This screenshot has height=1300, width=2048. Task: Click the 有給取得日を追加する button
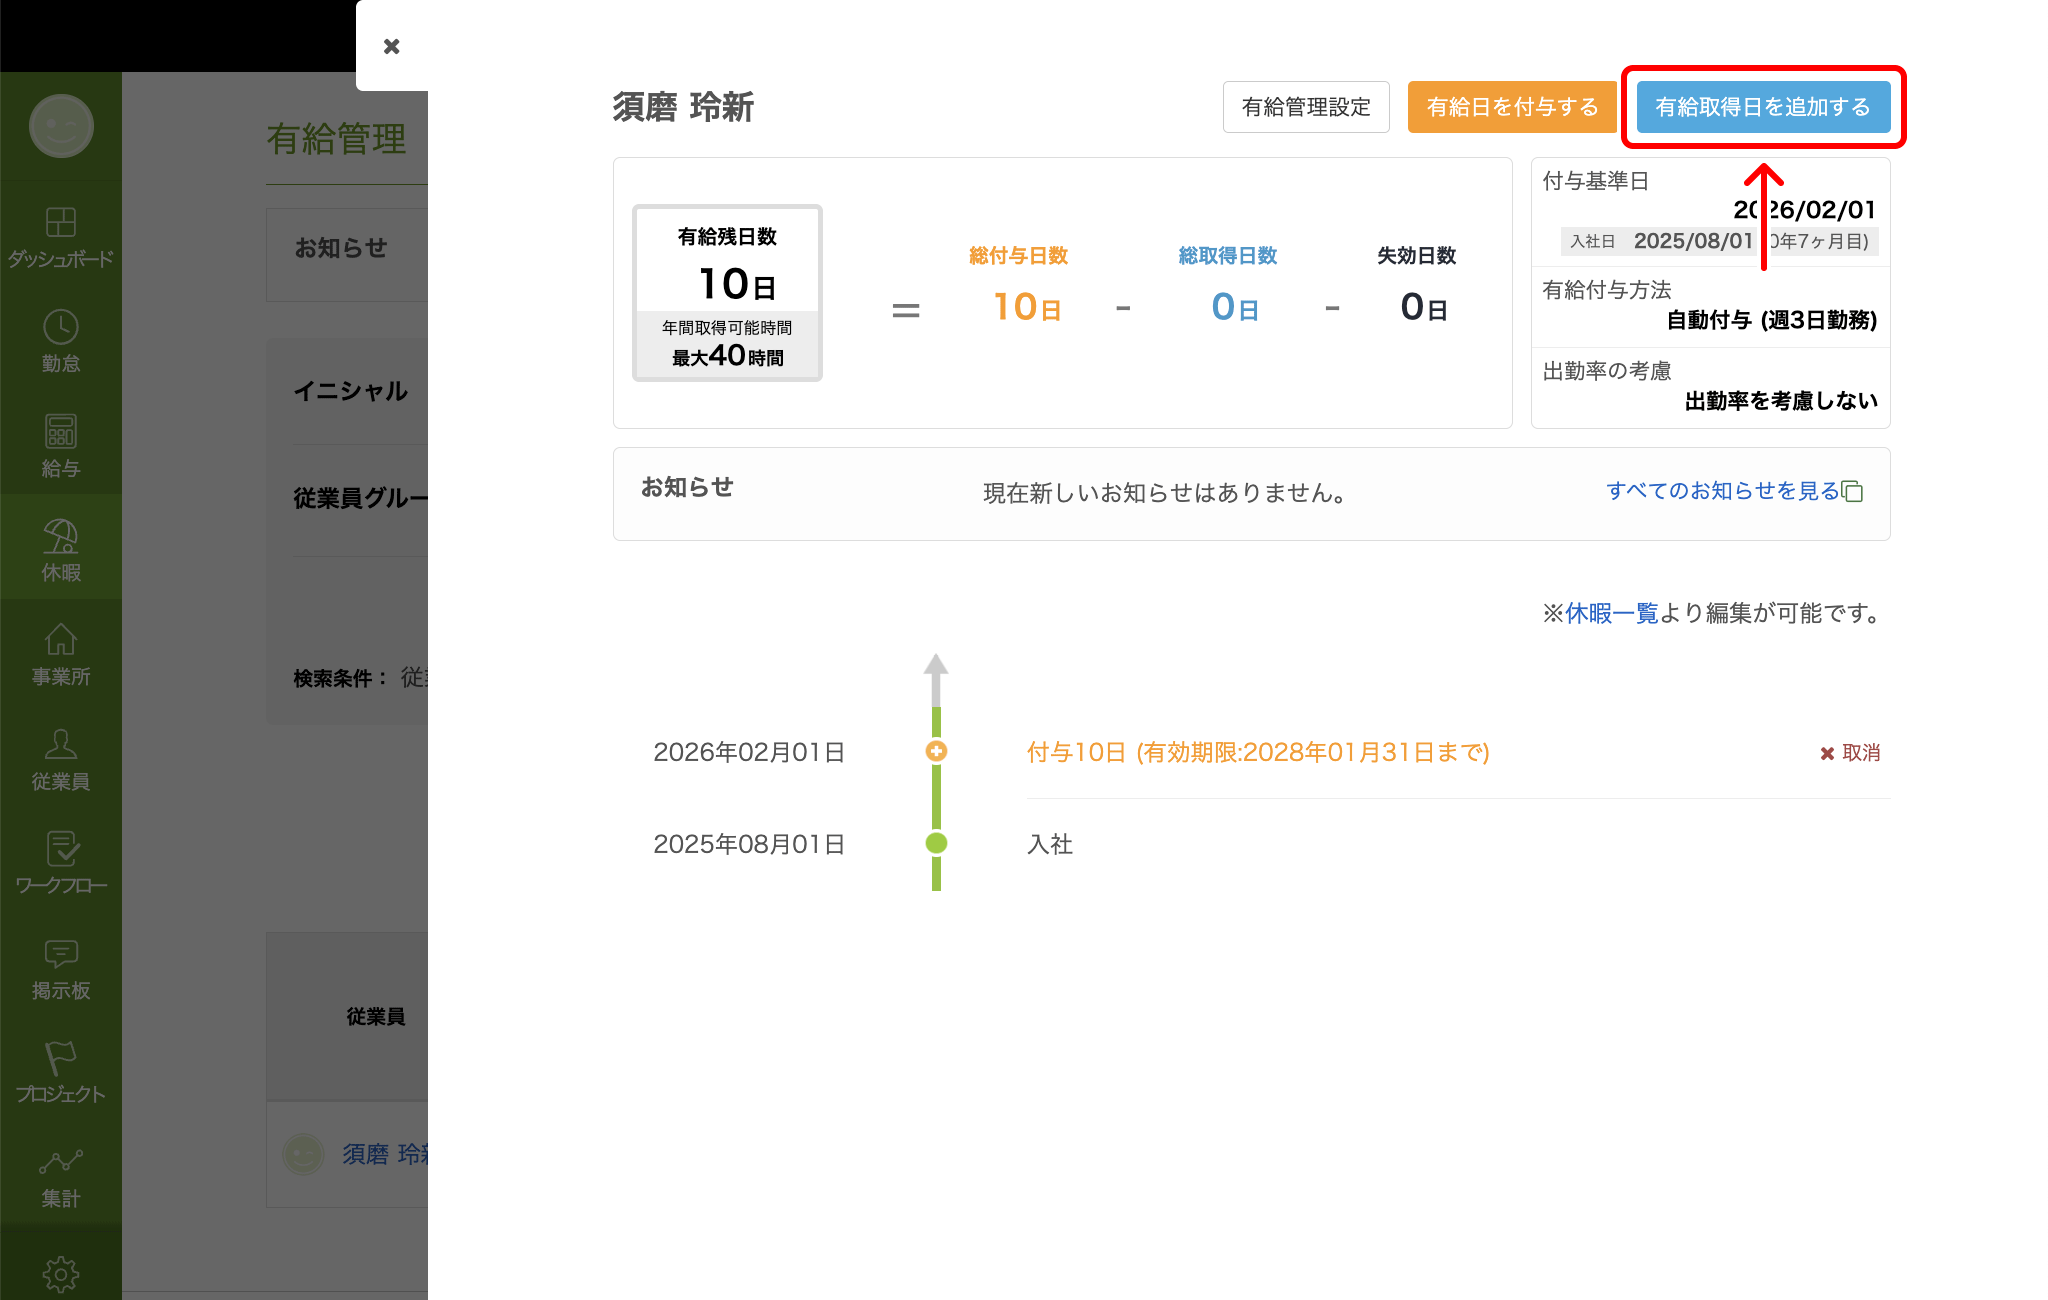tap(1763, 107)
